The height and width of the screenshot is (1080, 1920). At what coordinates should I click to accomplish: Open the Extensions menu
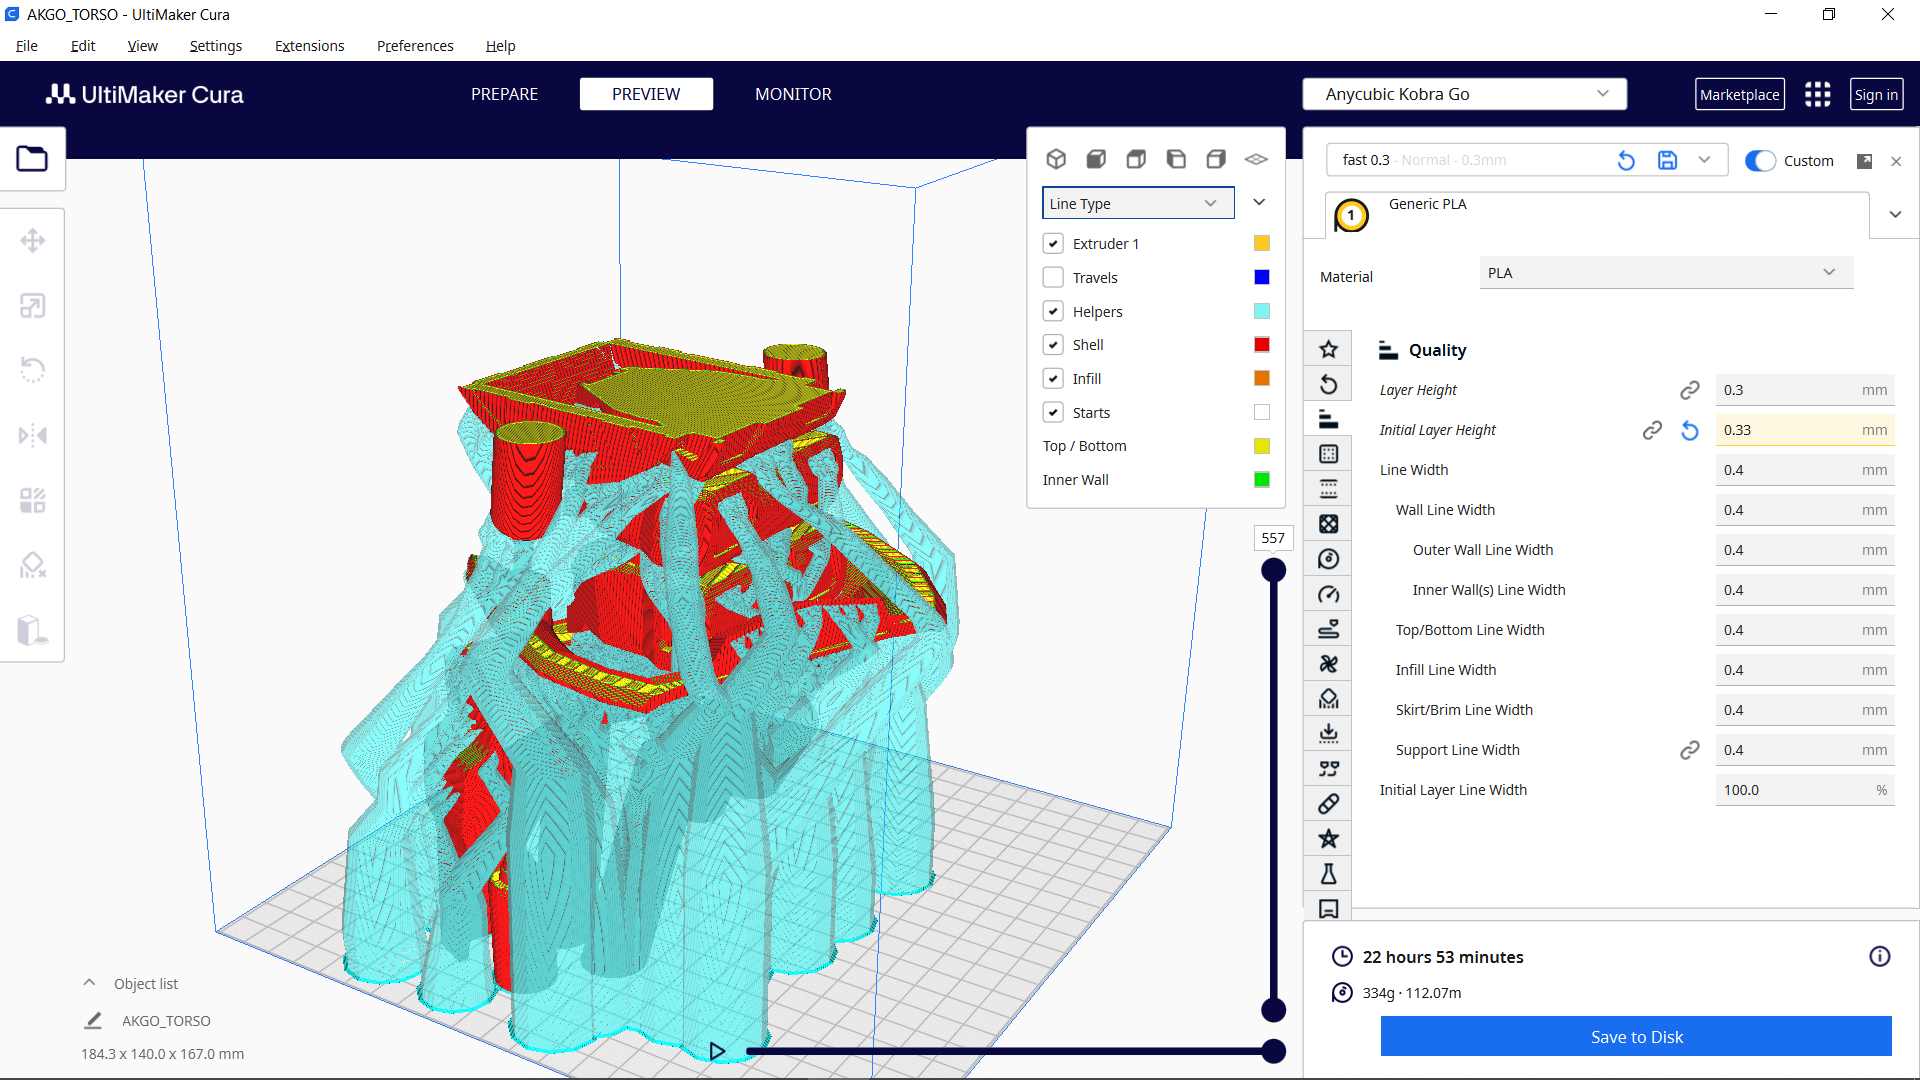point(309,45)
